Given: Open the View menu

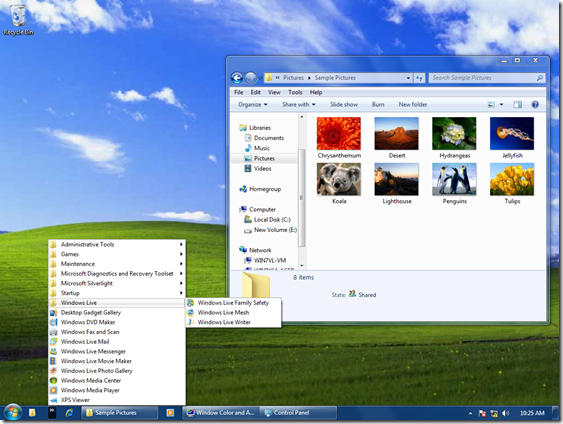Looking at the screenshot, I should tap(274, 92).
